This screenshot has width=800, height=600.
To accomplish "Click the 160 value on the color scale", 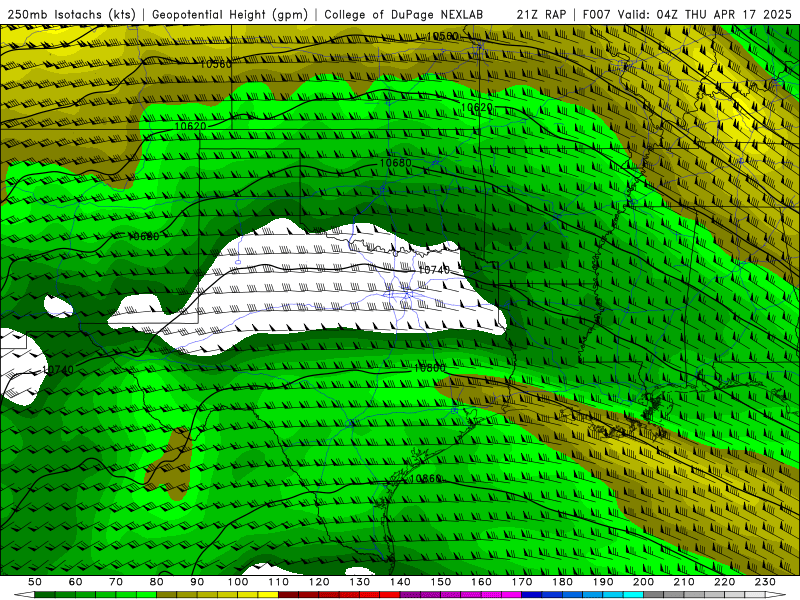I will tap(481, 582).
